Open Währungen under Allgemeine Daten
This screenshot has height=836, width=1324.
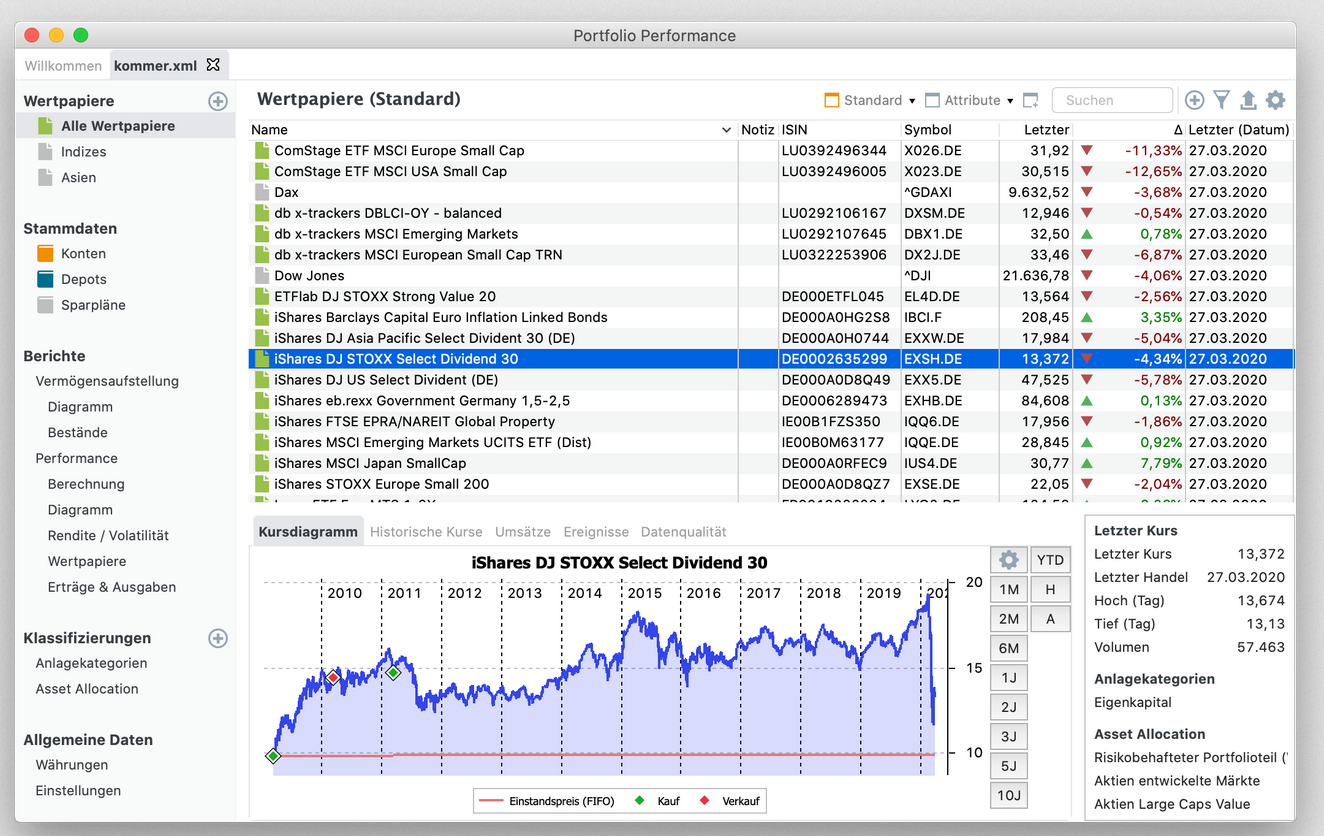point(71,765)
